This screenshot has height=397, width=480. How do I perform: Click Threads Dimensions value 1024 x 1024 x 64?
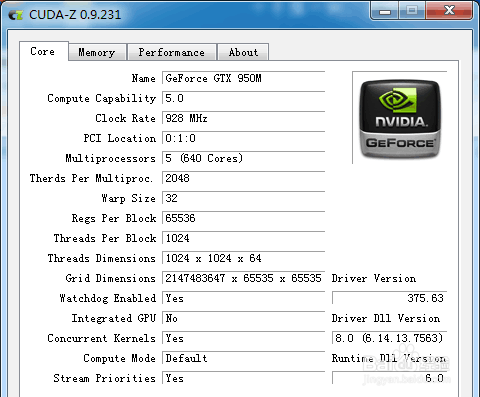(x=244, y=258)
